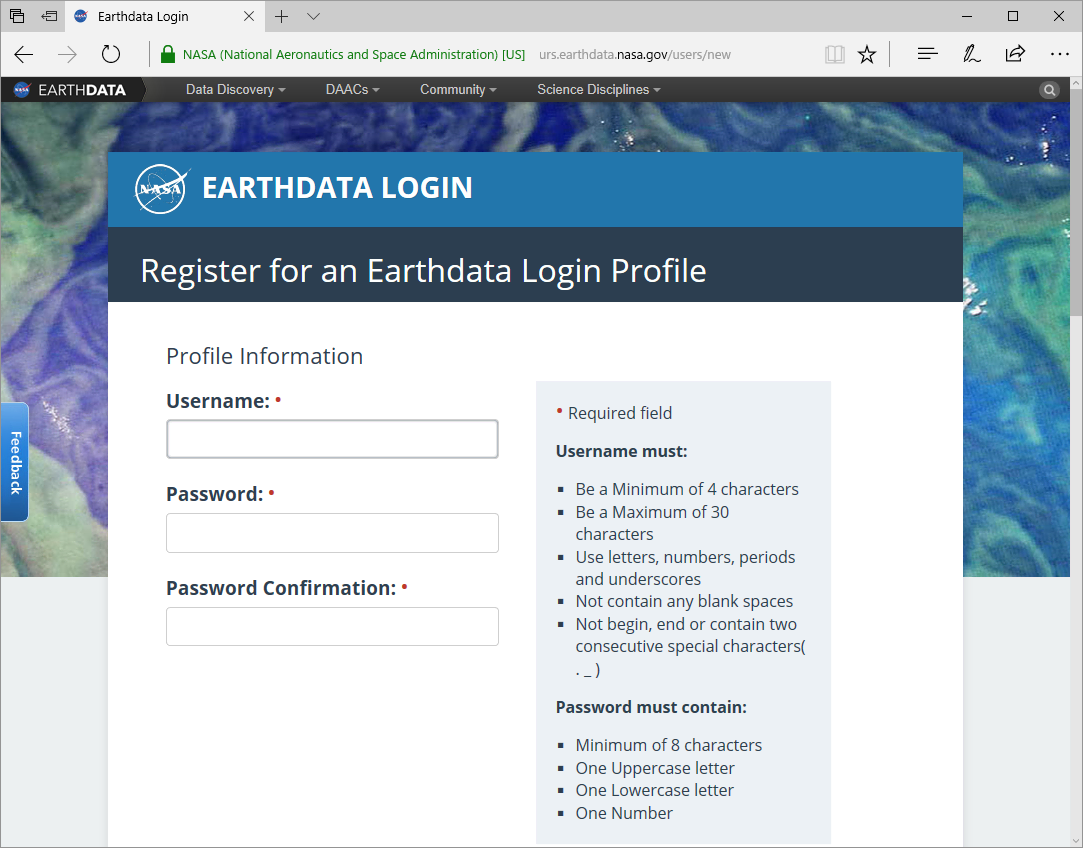Viewport: 1083px width, 848px height.
Task: Click 'Be a Maximum of 30 characters' text
Action: (652, 523)
